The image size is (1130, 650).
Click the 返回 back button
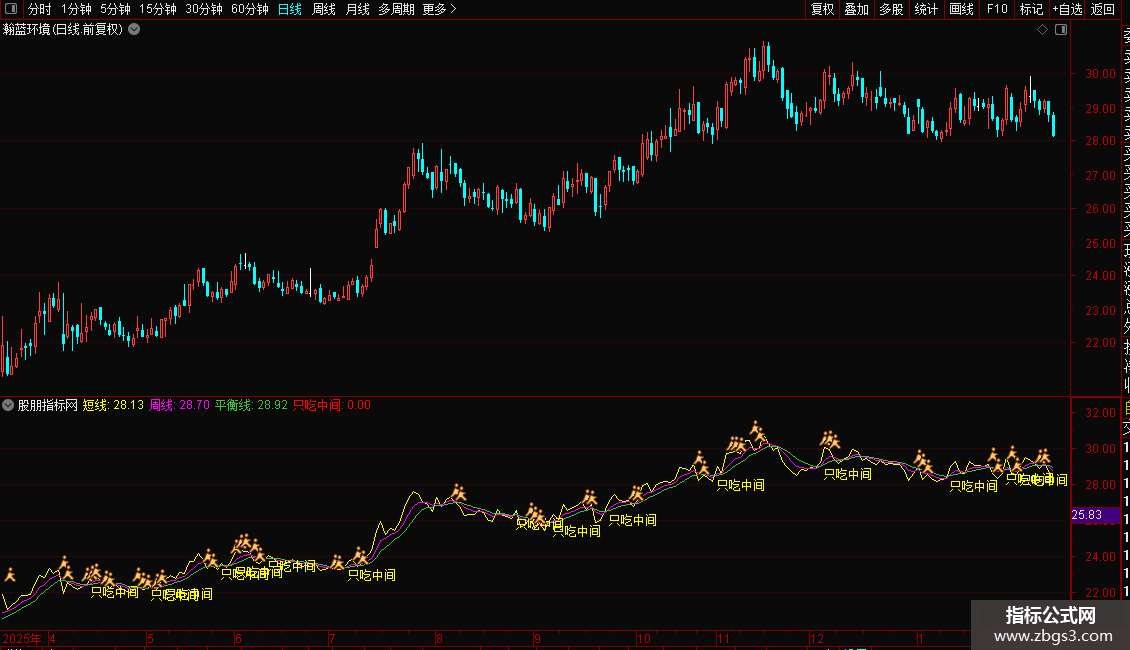pyautogui.click(x=1103, y=9)
